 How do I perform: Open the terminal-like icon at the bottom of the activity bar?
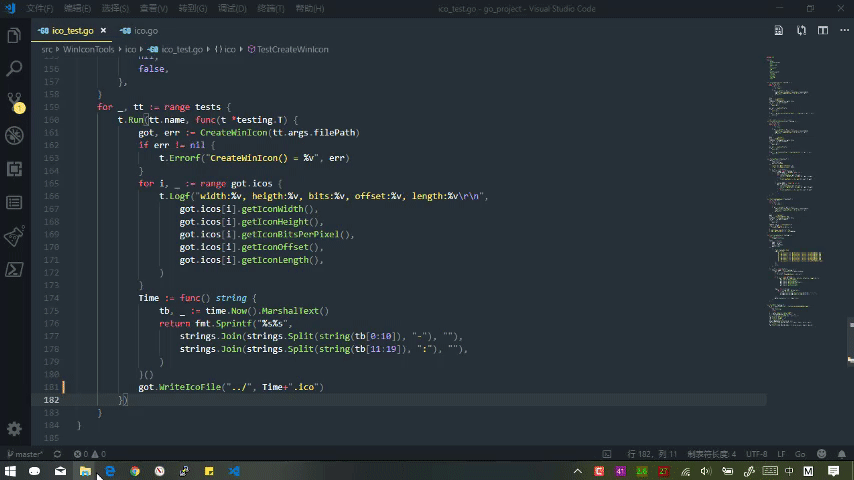point(14,270)
